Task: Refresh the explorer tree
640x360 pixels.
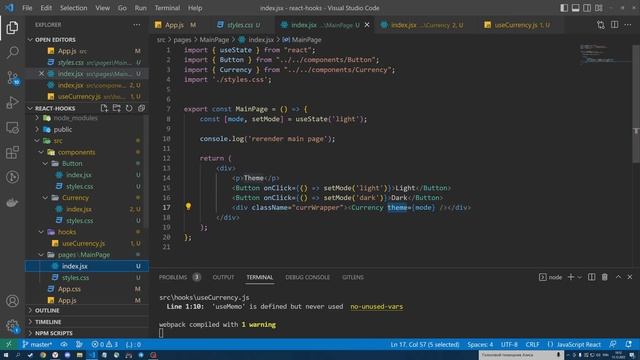Action: [129, 108]
